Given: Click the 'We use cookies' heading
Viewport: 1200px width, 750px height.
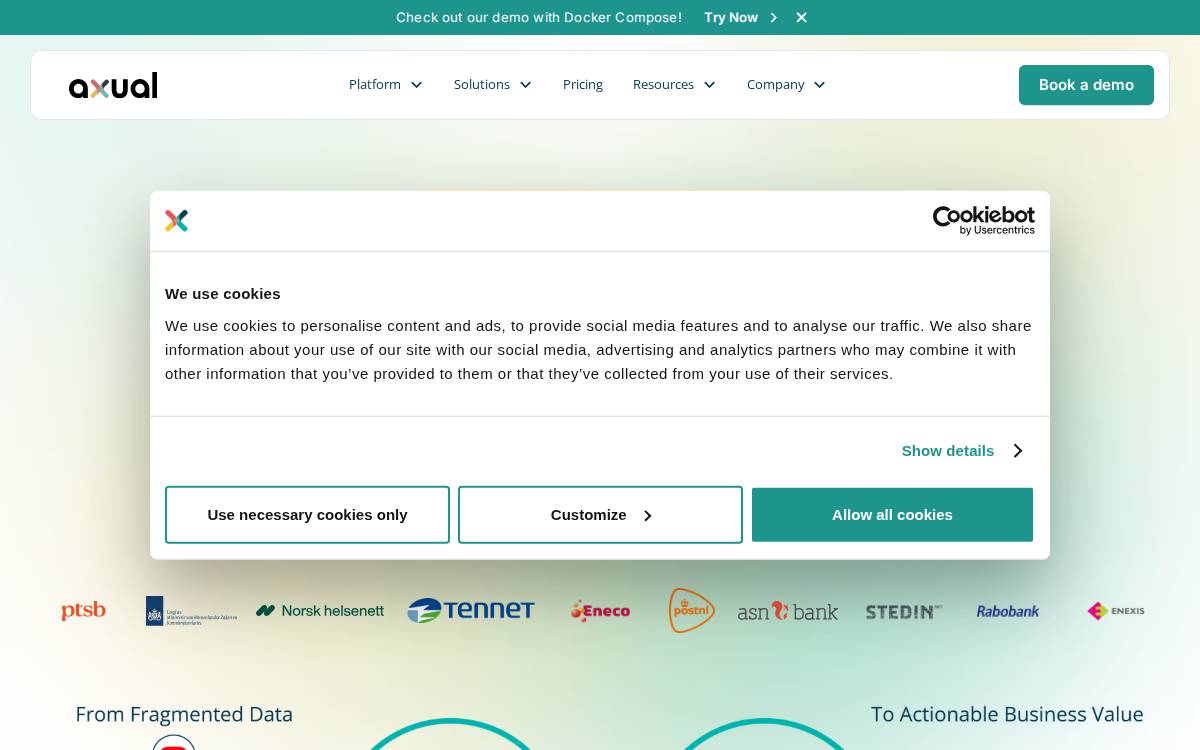Looking at the screenshot, I should tap(223, 294).
